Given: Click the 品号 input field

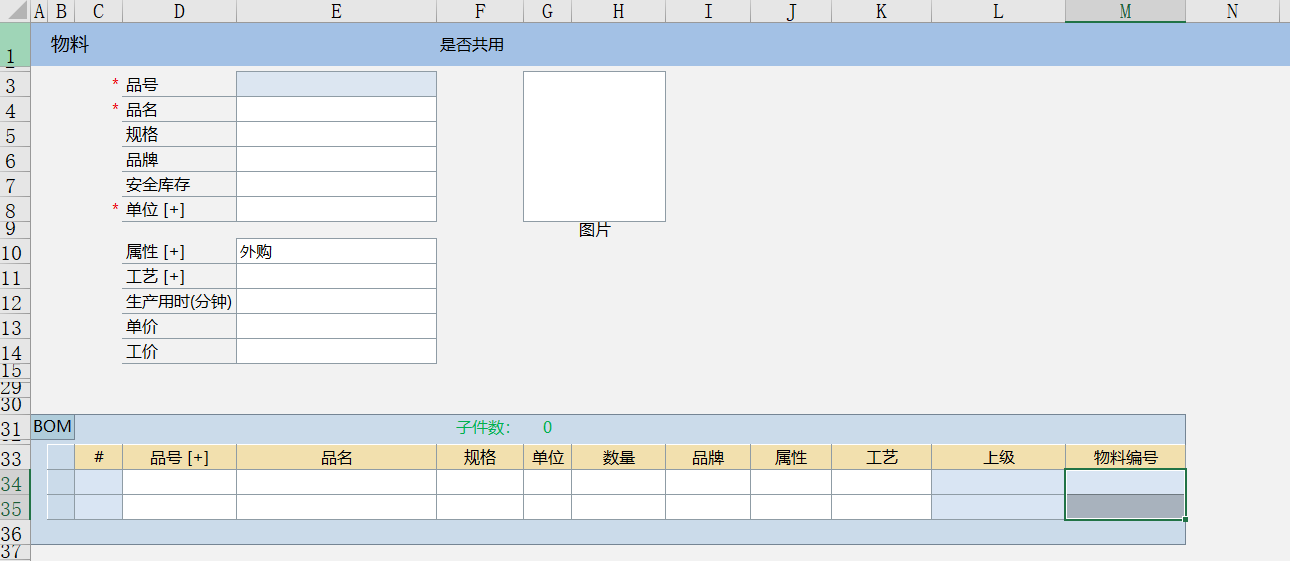Looking at the screenshot, I should [x=336, y=85].
